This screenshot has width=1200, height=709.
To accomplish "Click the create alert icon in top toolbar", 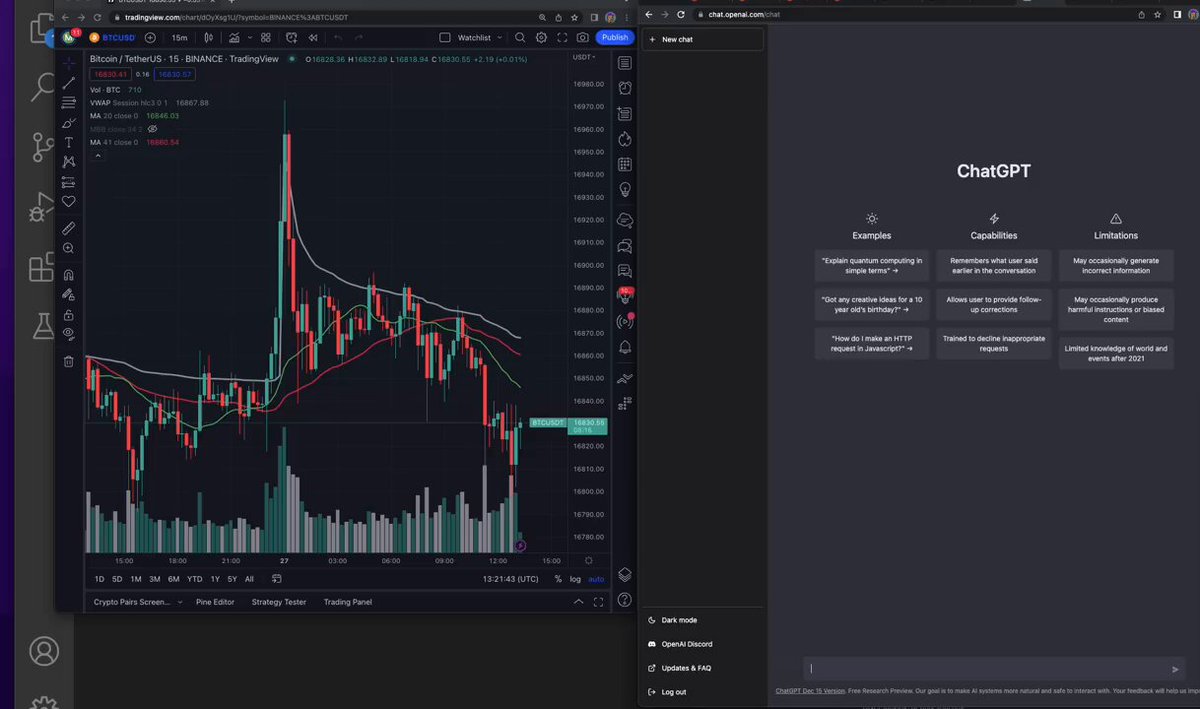I will [x=292, y=37].
